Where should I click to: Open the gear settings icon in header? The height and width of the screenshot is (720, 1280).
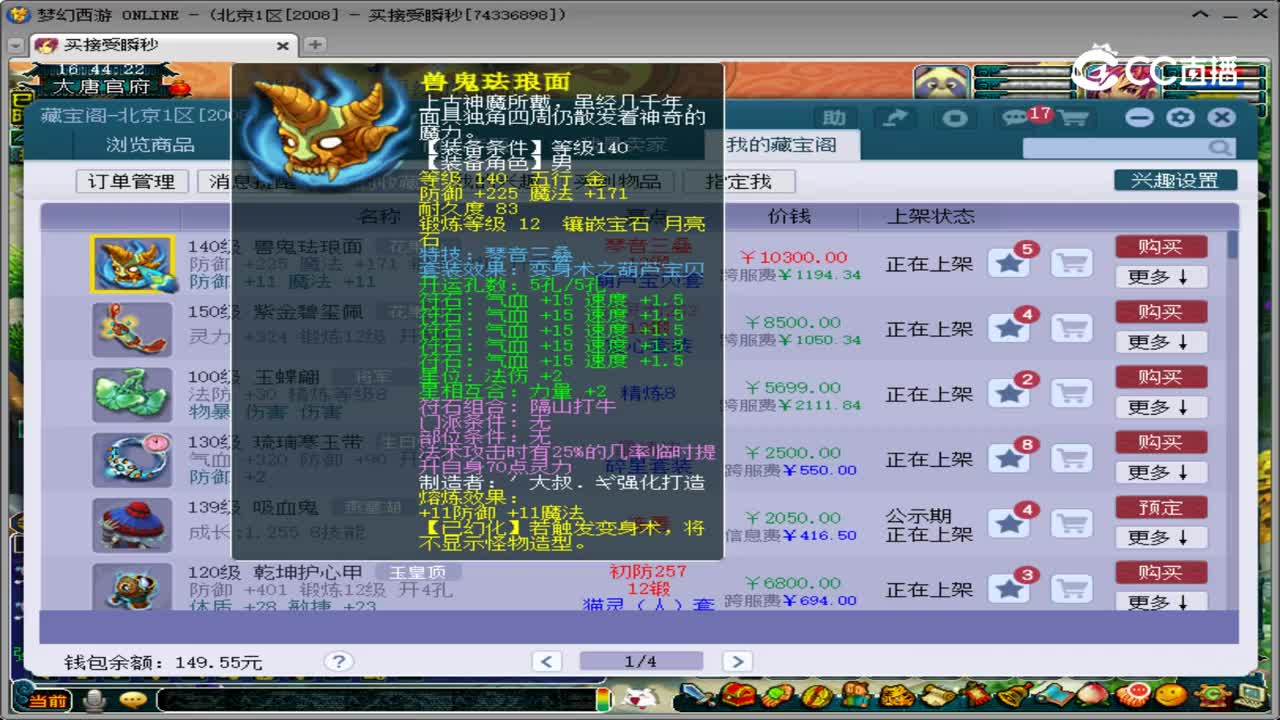click(x=1180, y=117)
